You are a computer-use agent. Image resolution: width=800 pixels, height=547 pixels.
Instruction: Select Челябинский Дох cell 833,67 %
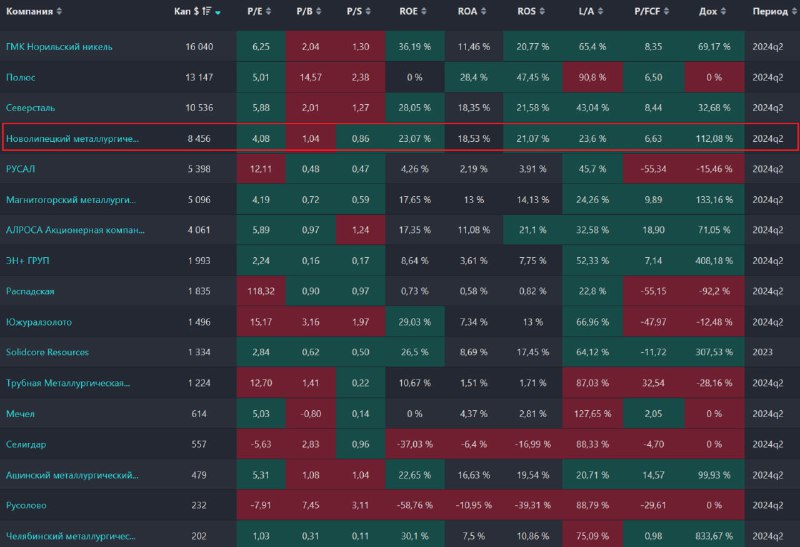pos(714,536)
